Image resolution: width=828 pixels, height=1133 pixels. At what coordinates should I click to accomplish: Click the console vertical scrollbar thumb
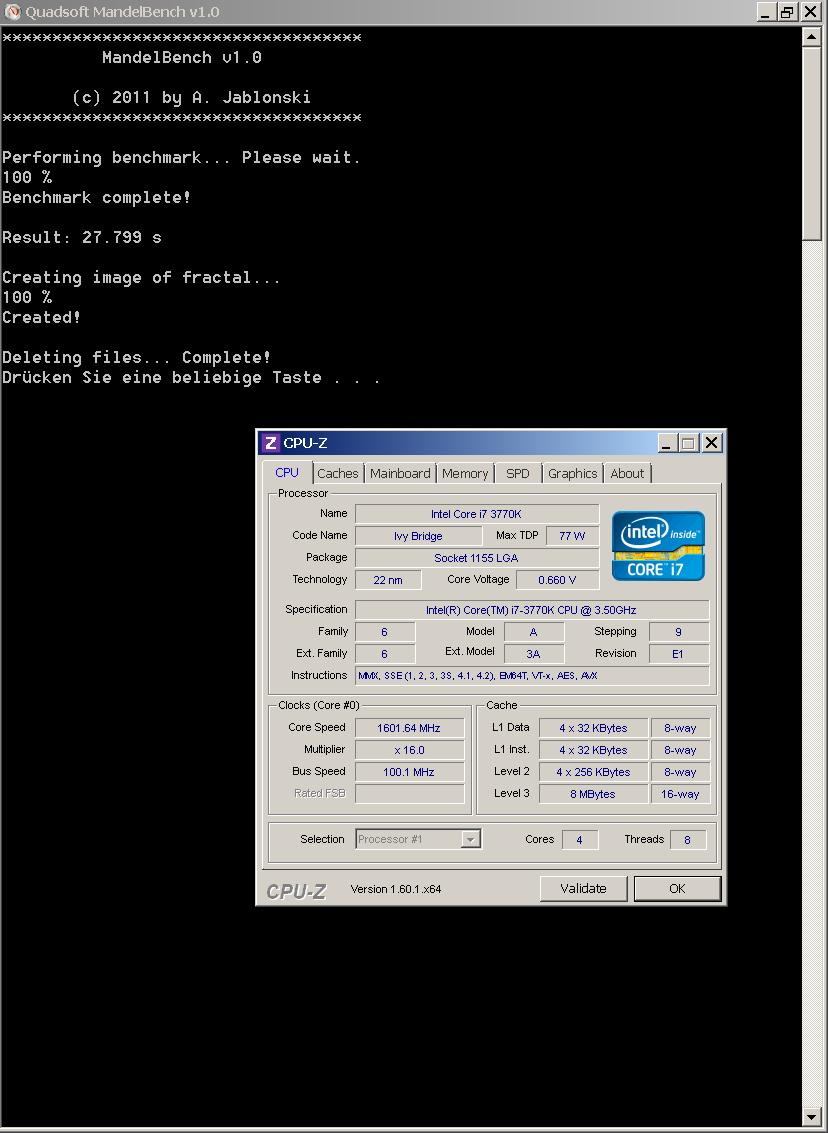point(811,143)
